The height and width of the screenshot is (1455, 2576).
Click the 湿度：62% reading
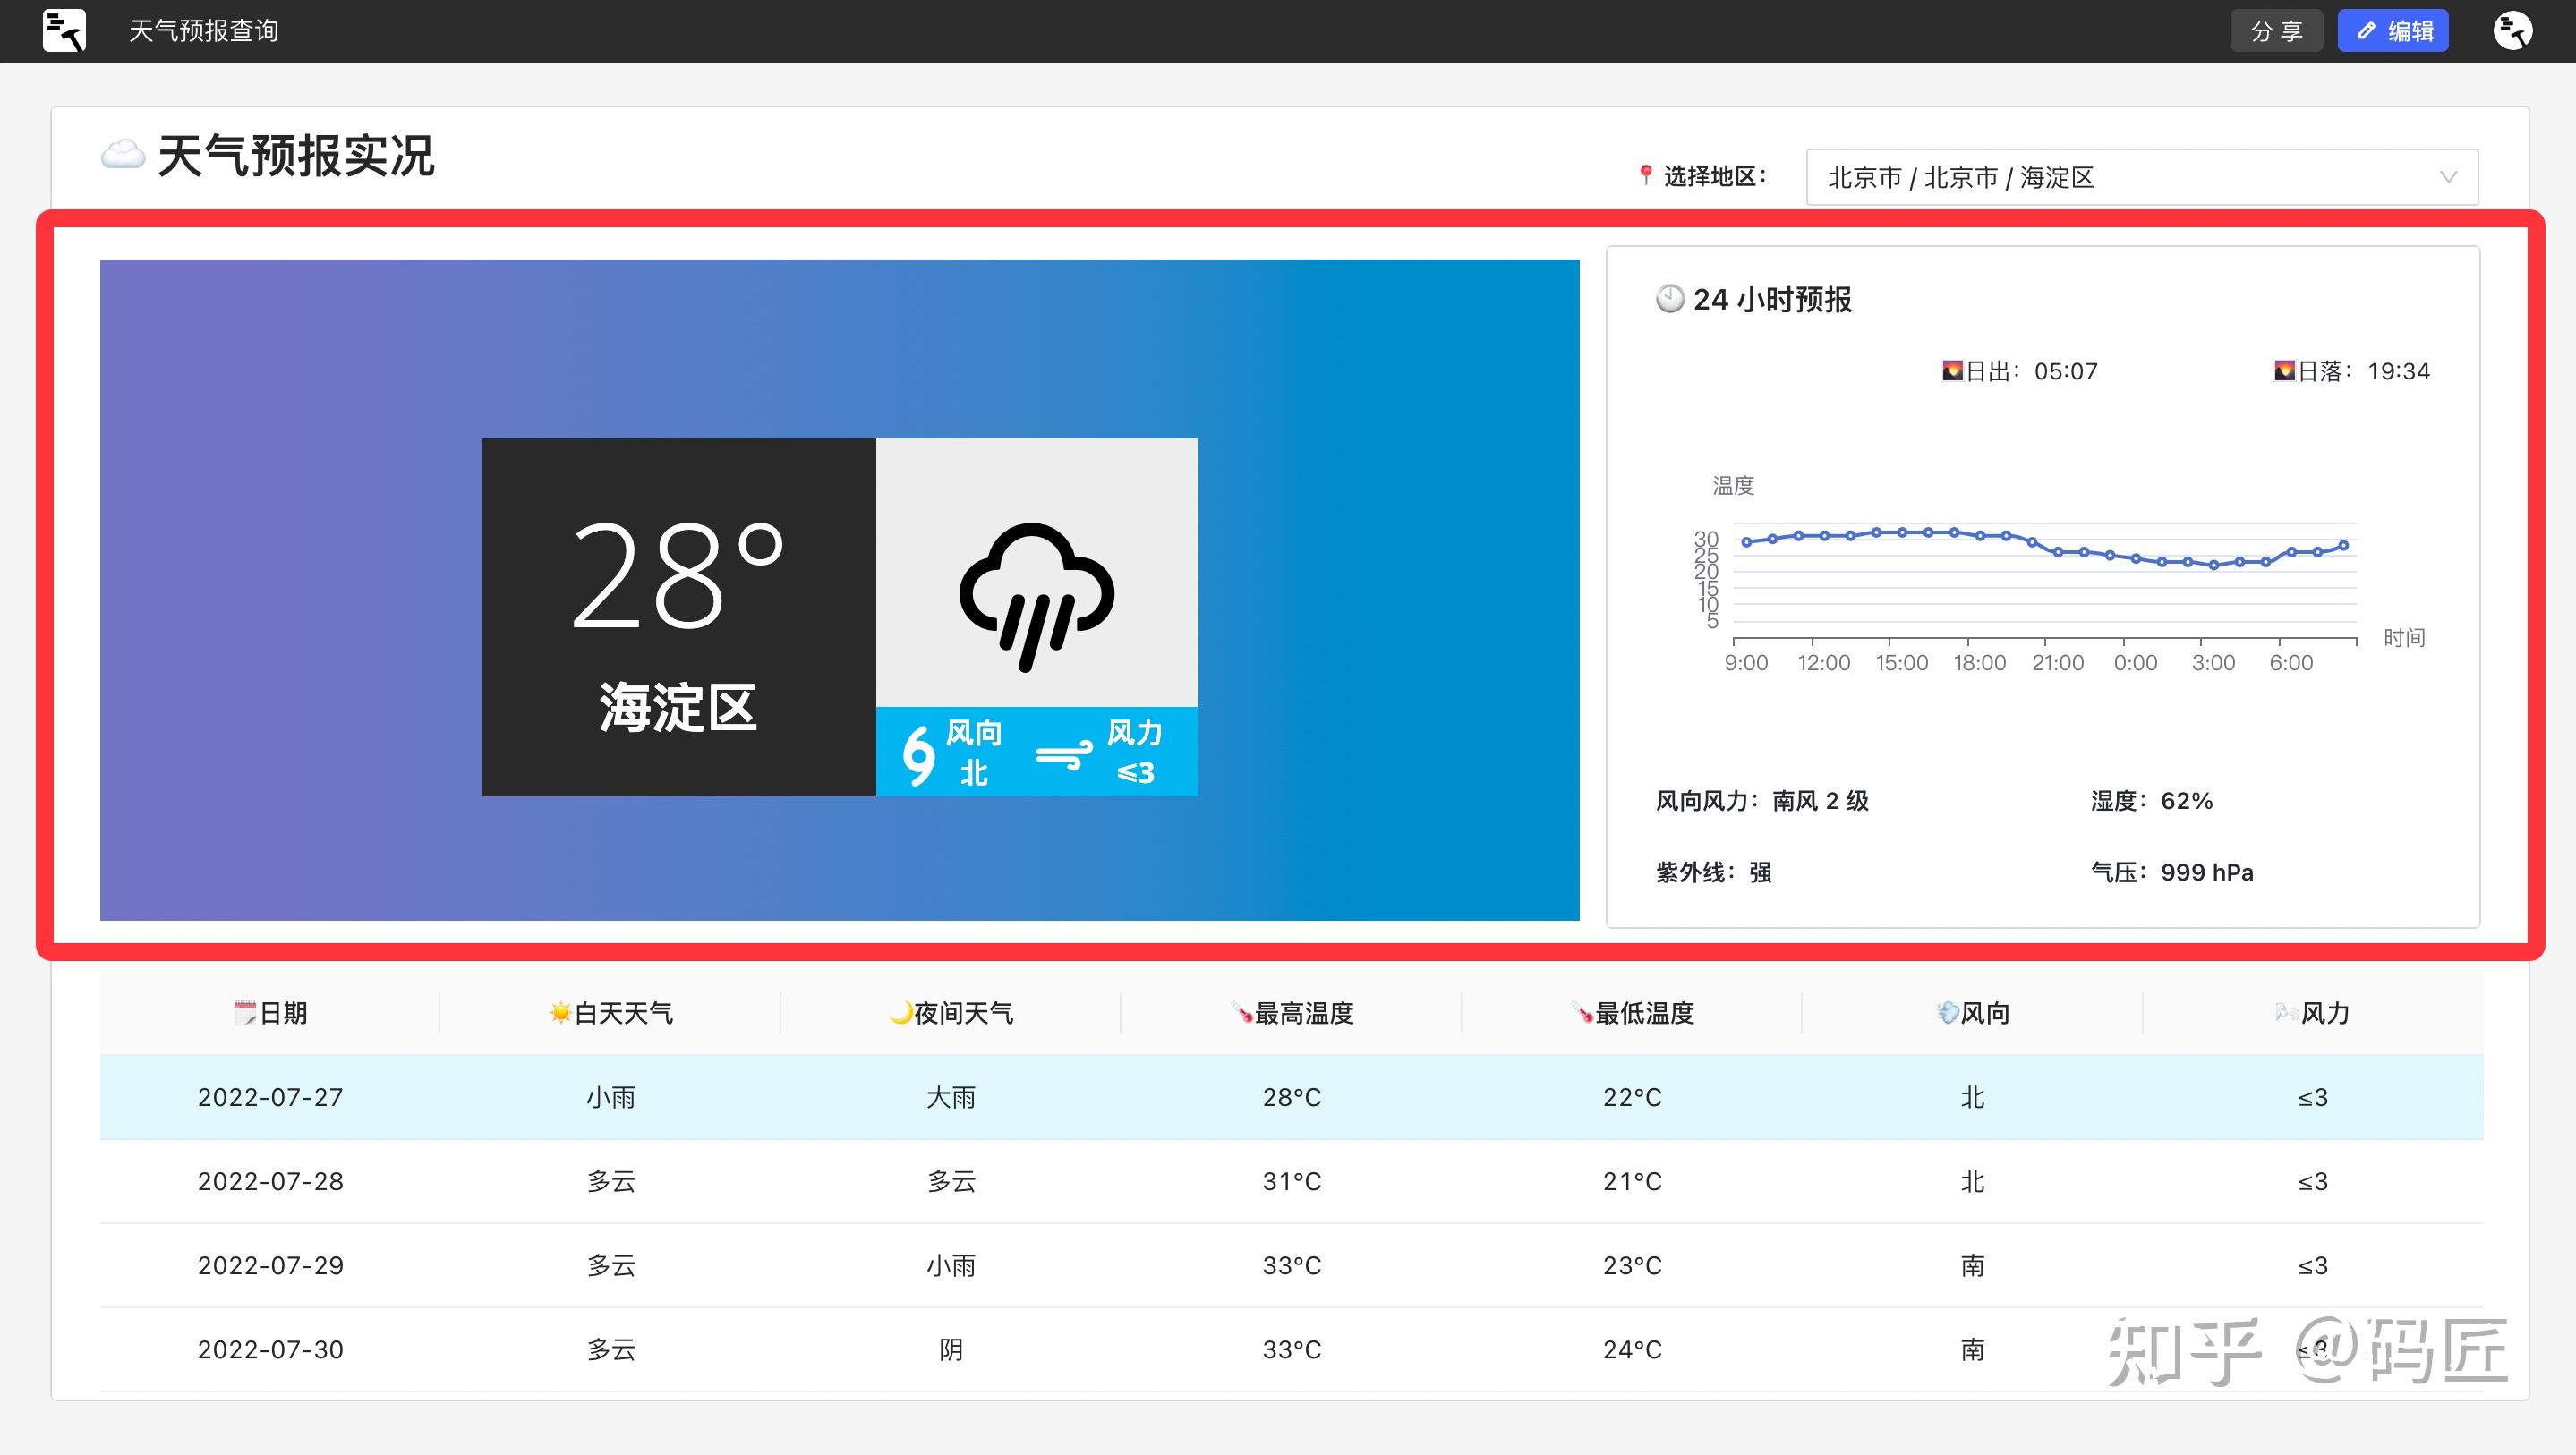pyautogui.click(x=2151, y=801)
